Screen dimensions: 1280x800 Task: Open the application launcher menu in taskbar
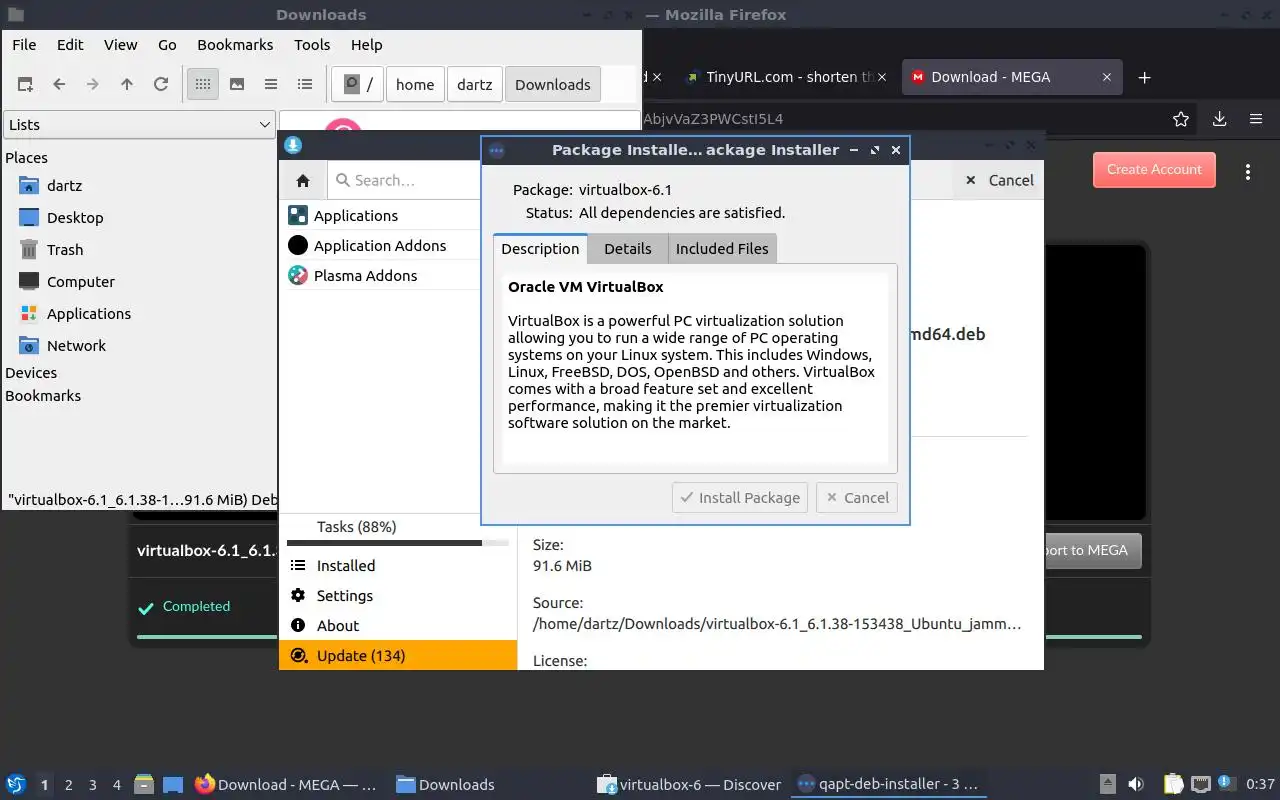pos(15,784)
